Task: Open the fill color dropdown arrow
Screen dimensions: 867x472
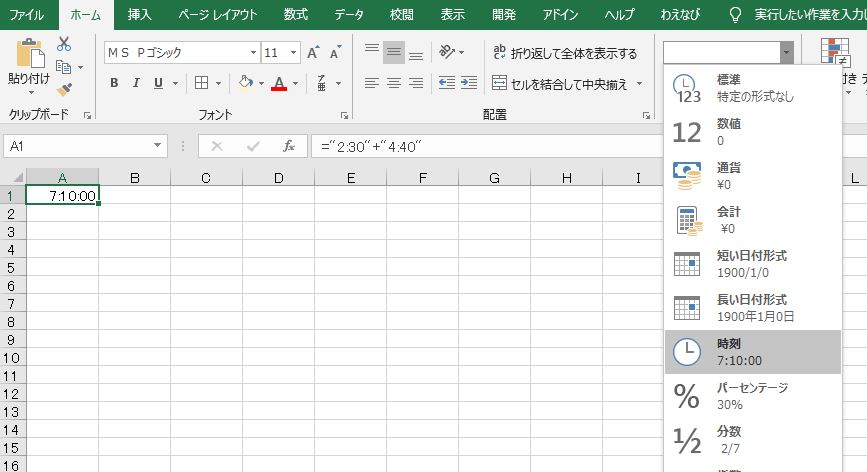Action: pyautogui.click(x=261, y=83)
